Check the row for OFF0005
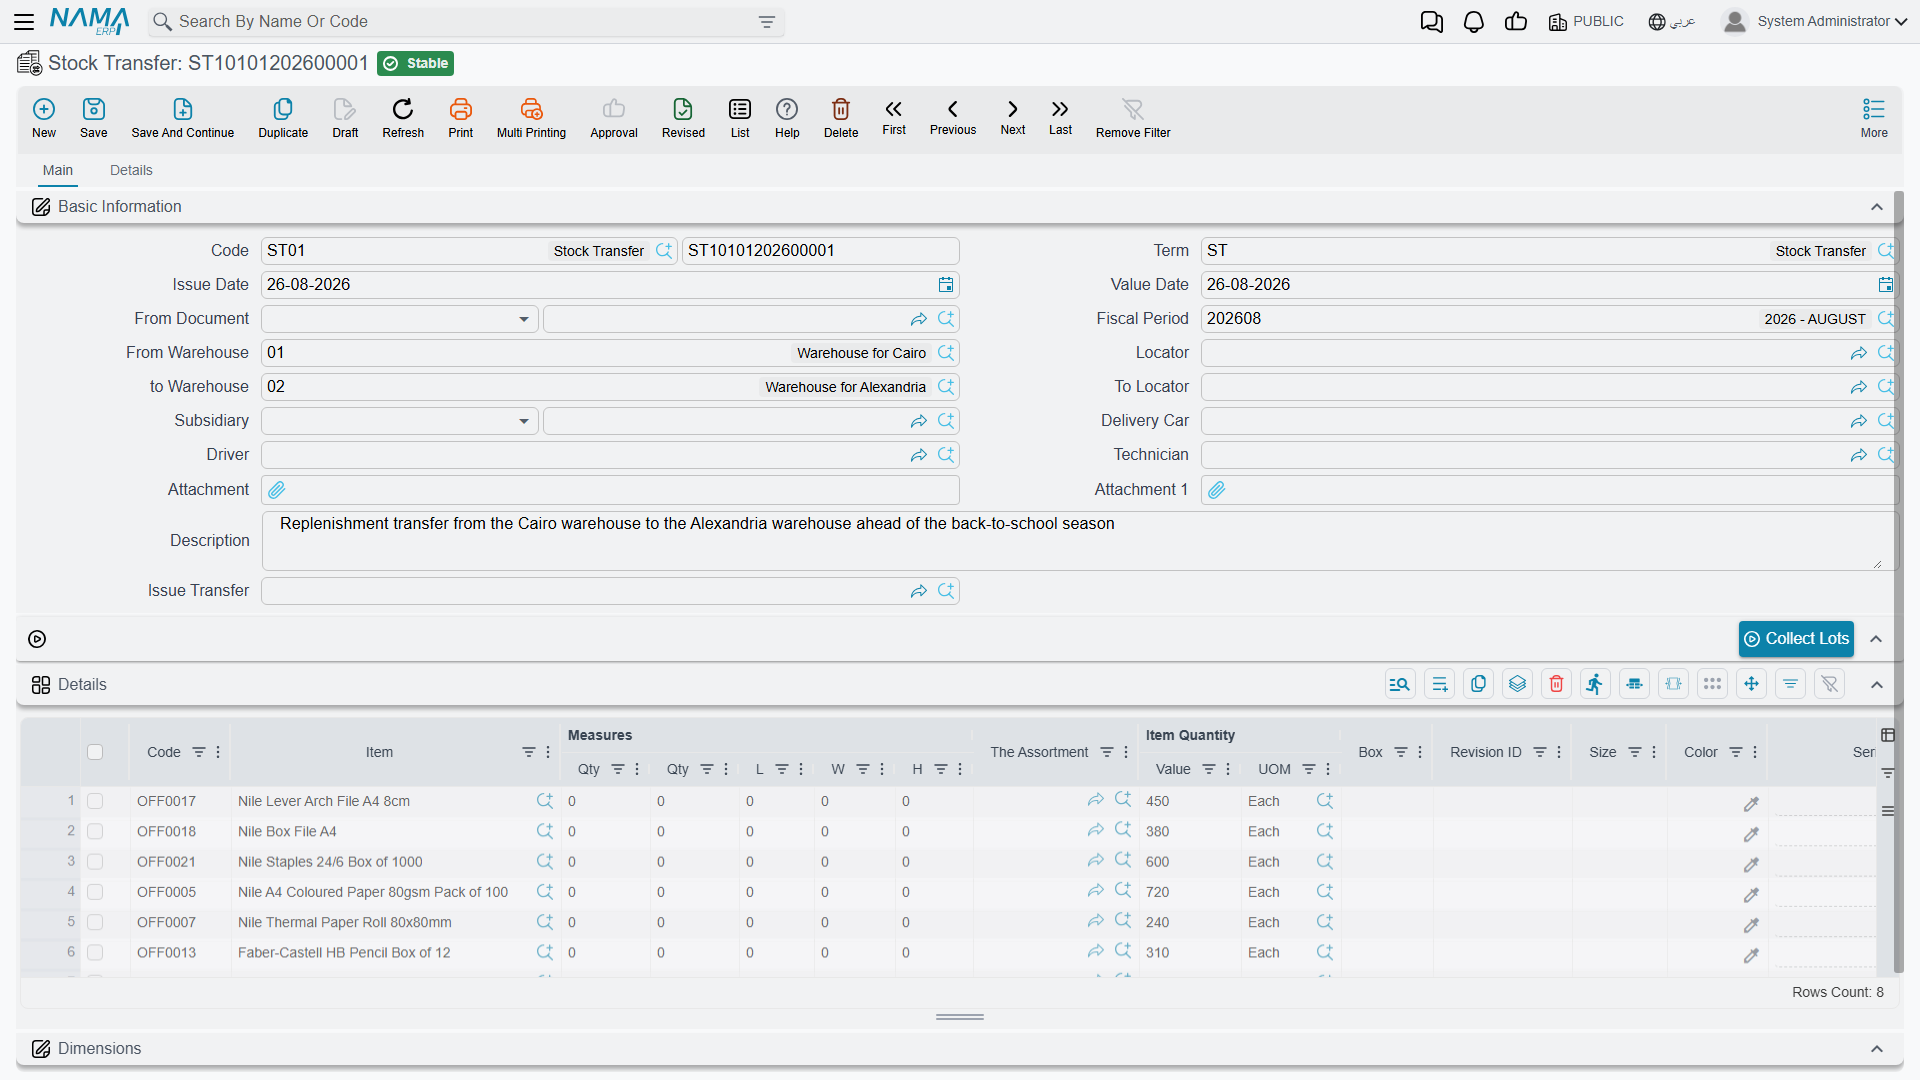 click(95, 892)
